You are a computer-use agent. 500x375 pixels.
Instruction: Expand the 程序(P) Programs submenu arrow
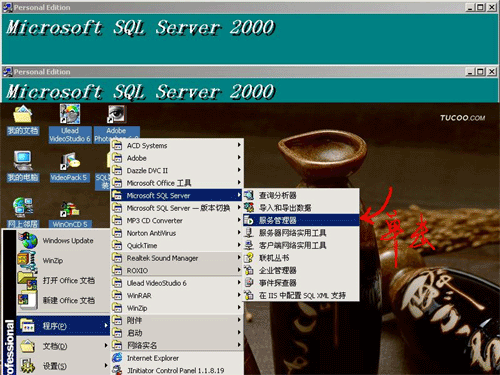point(106,326)
